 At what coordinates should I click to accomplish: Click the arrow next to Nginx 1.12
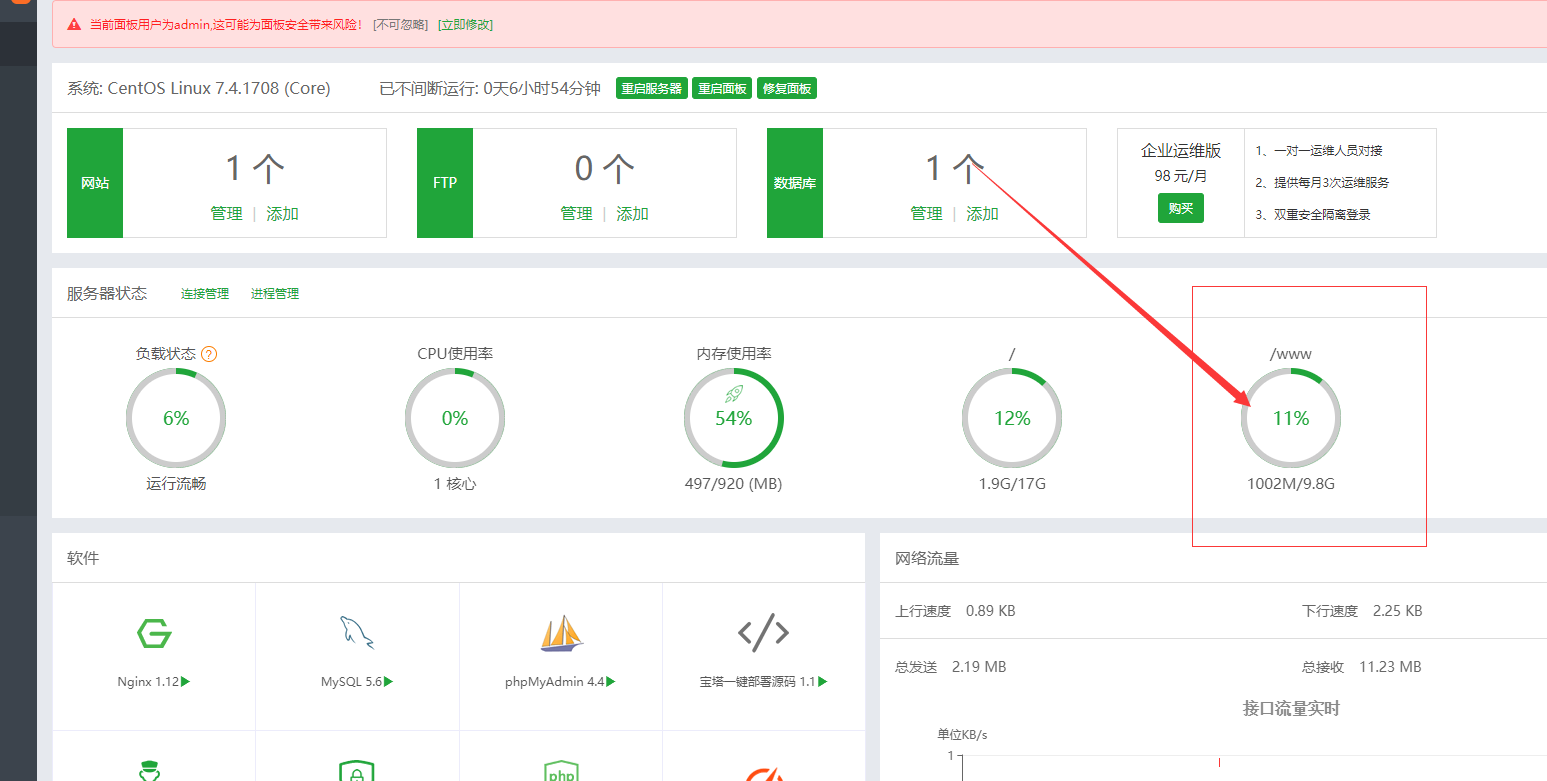(x=186, y=682)
